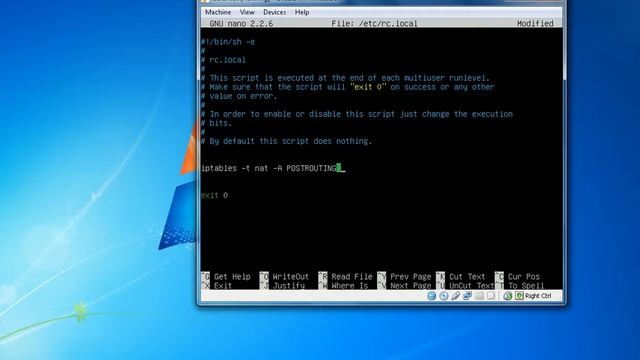Click the 'File: /etc/rc.local' header text
Screen dimensions: 640x360
click(x=374, y=24)
